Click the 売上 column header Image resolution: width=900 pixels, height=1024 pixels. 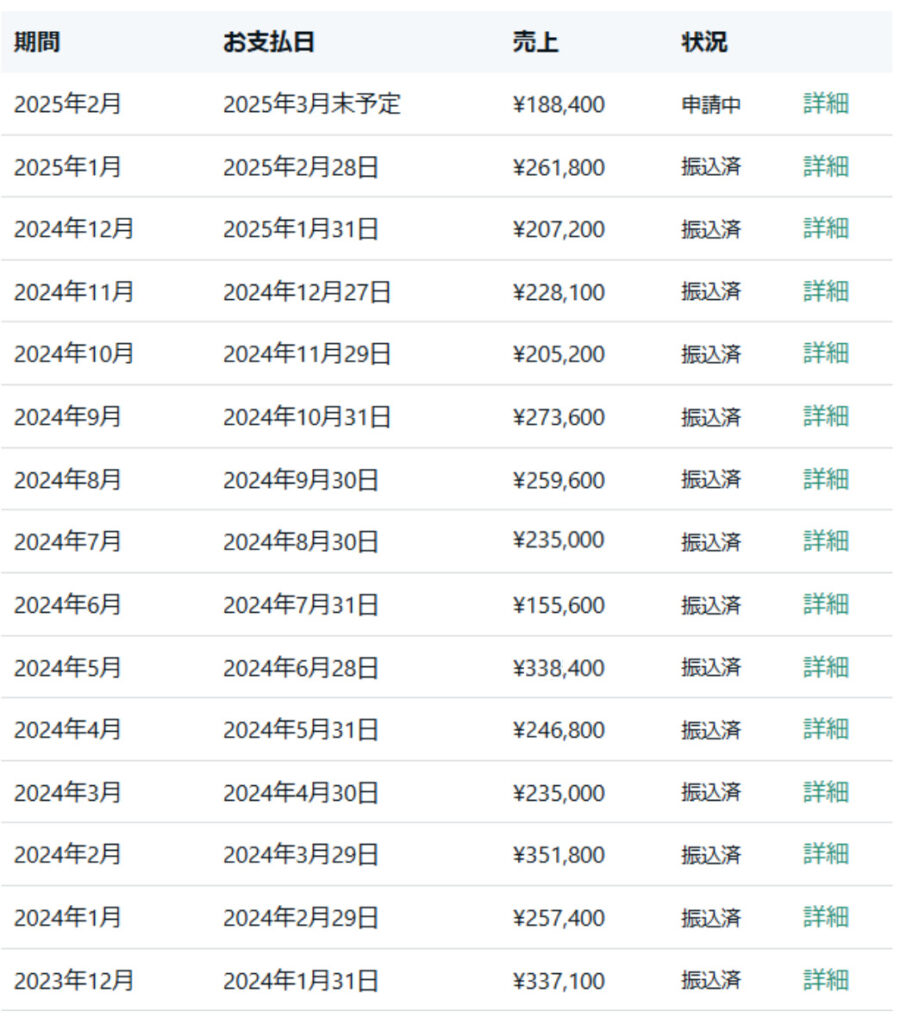(x=535, y=42)
